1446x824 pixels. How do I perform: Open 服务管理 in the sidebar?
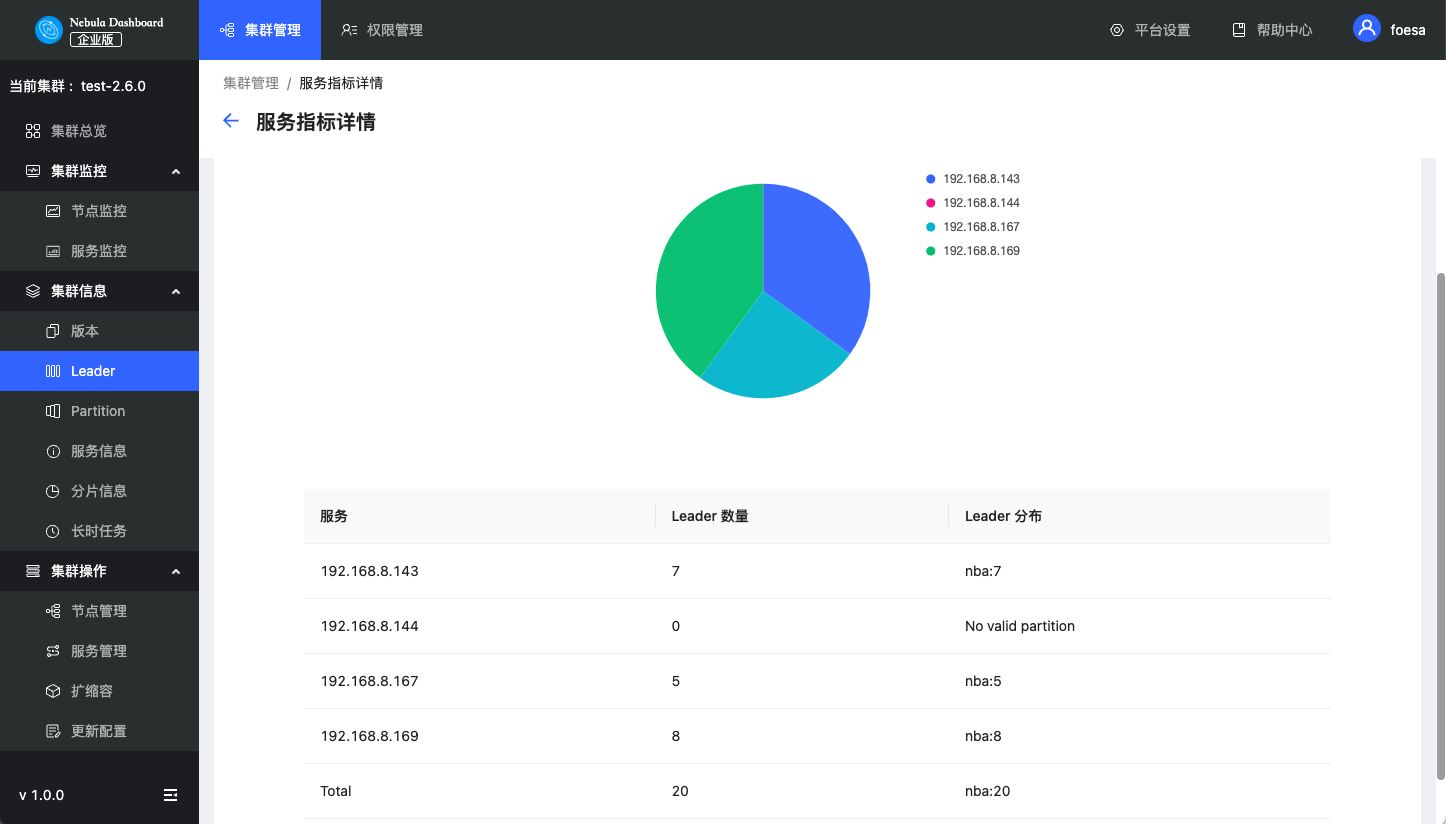click(x=98, y=651)
